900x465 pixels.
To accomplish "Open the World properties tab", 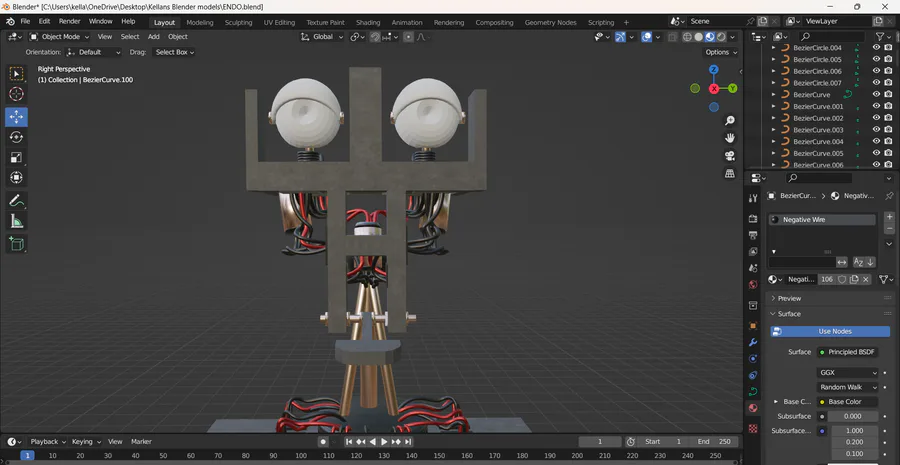I will 753,285.
